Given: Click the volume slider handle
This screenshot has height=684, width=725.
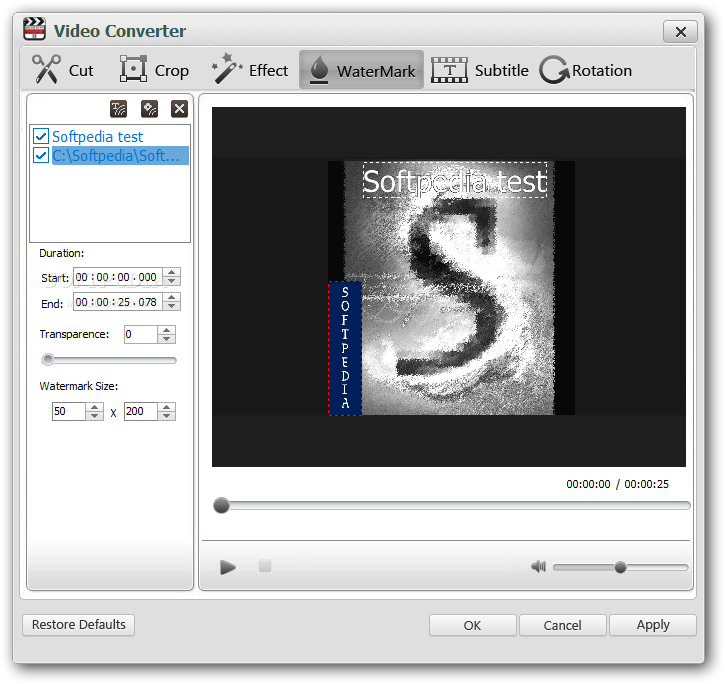Looking at the screenshot, I should (621, 567).
